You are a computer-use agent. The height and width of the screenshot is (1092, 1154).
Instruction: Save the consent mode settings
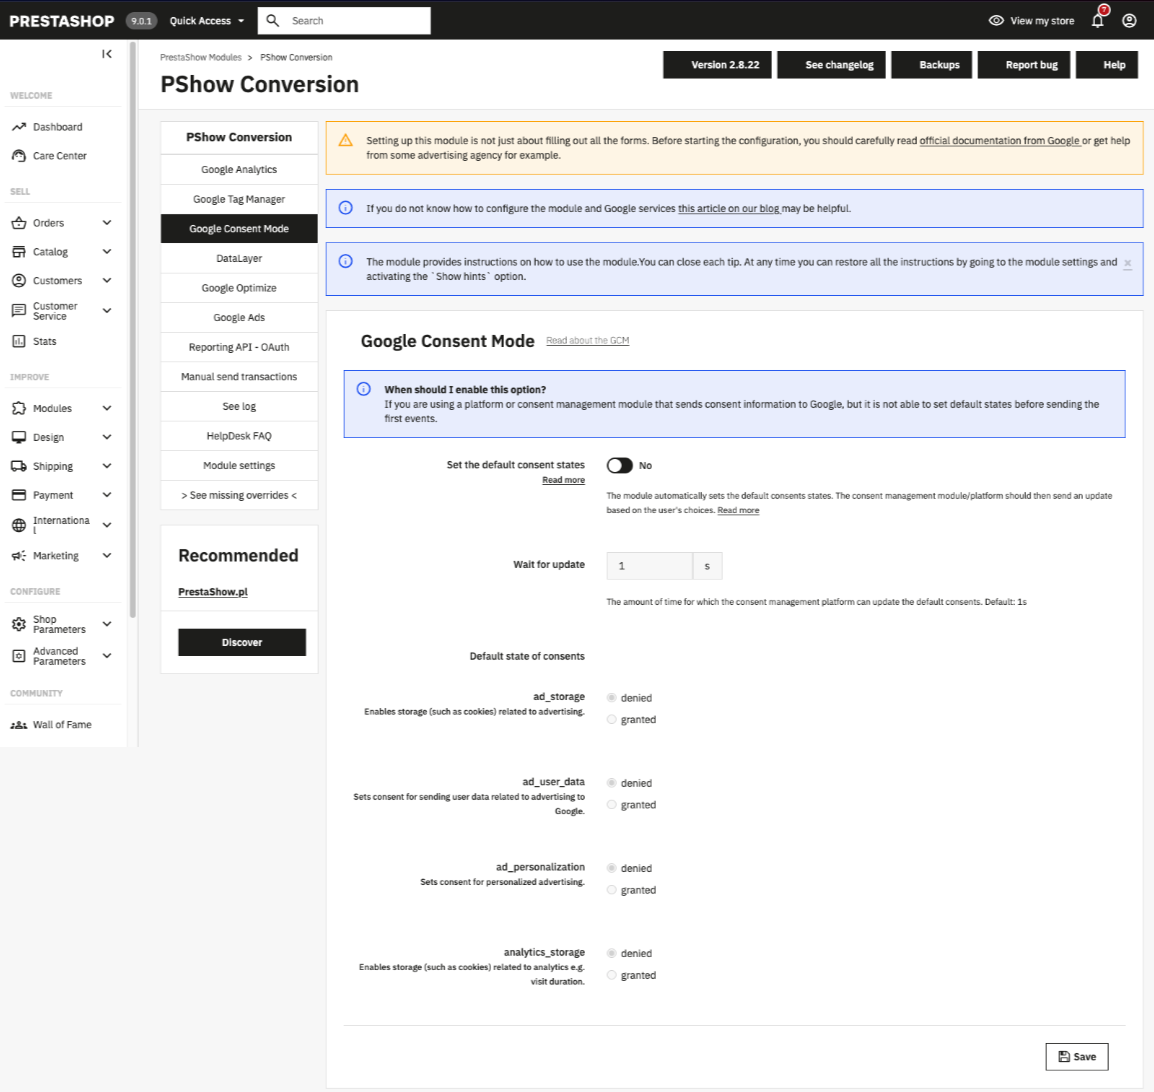point(1076,1057)
